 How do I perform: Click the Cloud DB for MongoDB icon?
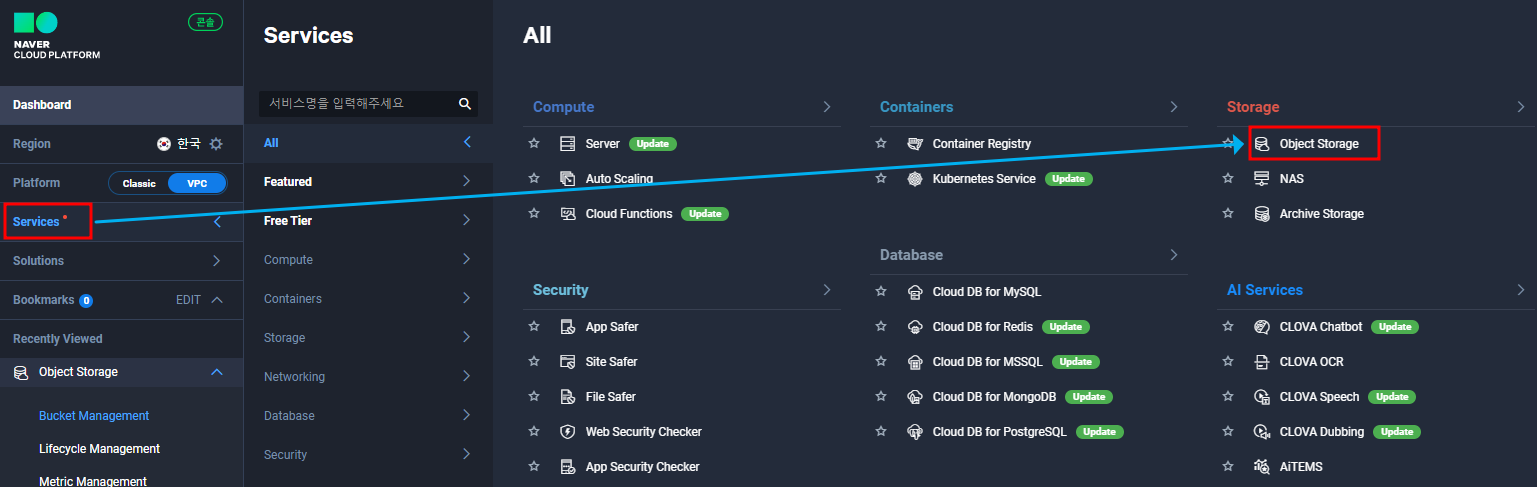[x=914, y=397]
